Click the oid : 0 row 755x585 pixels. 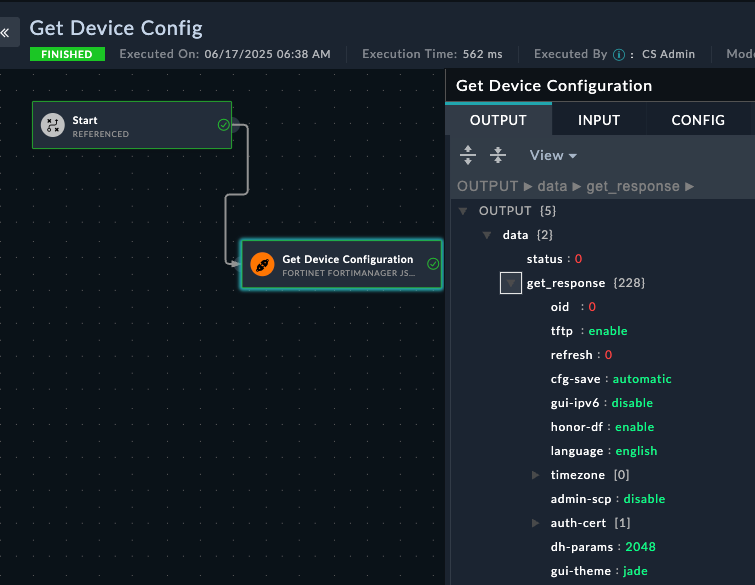coord(573,307)
